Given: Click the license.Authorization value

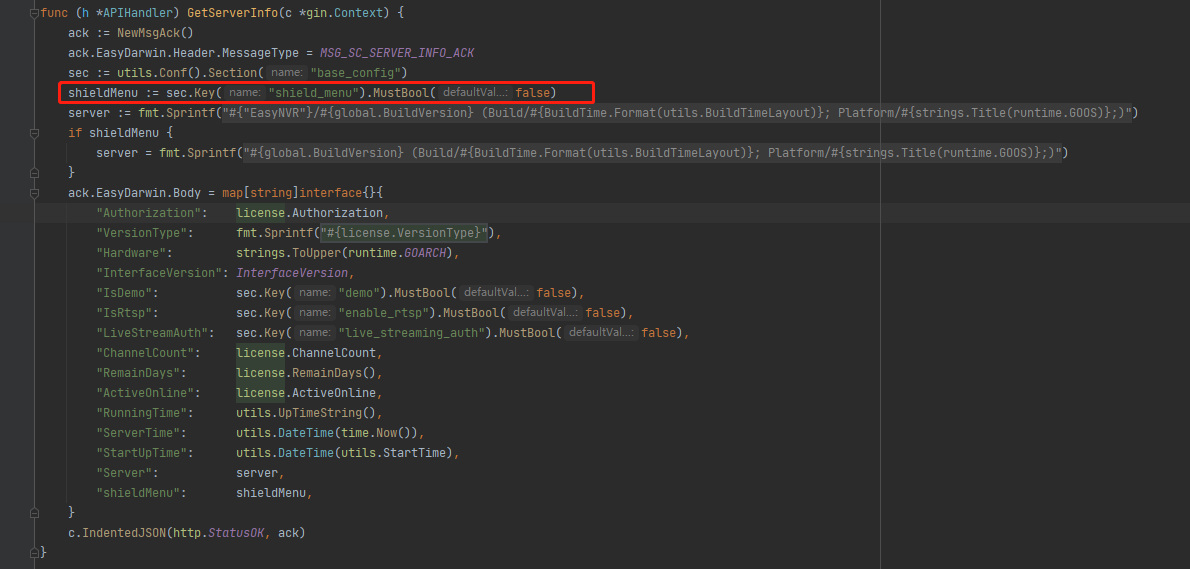Looking at the screenshot, I should click(x=310, y=212).
